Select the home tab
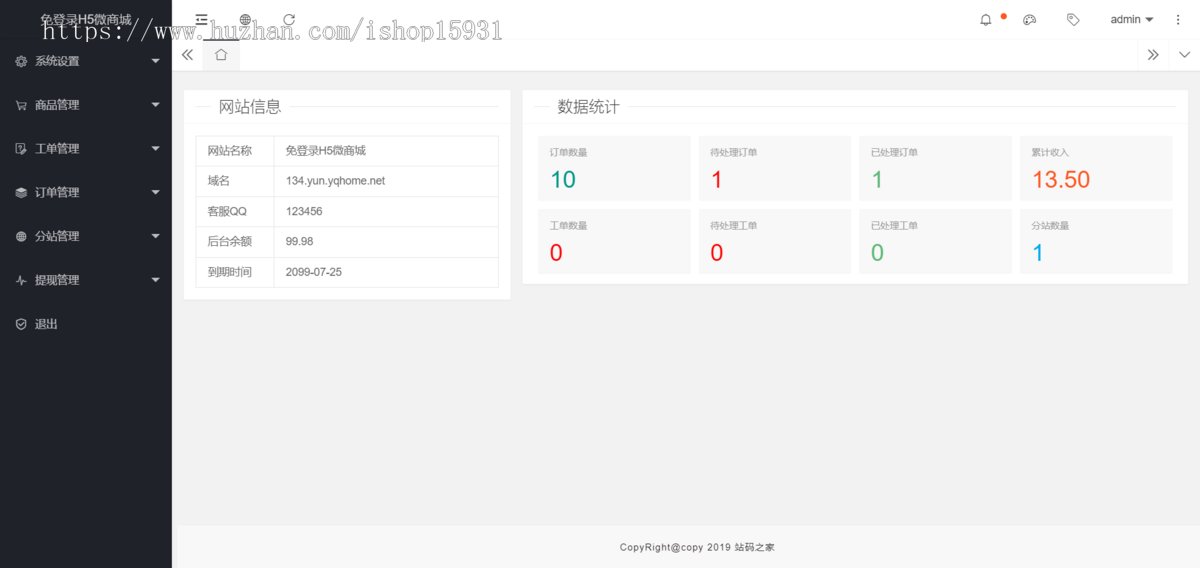This screenshot has width=1200, height=568. 221,55
